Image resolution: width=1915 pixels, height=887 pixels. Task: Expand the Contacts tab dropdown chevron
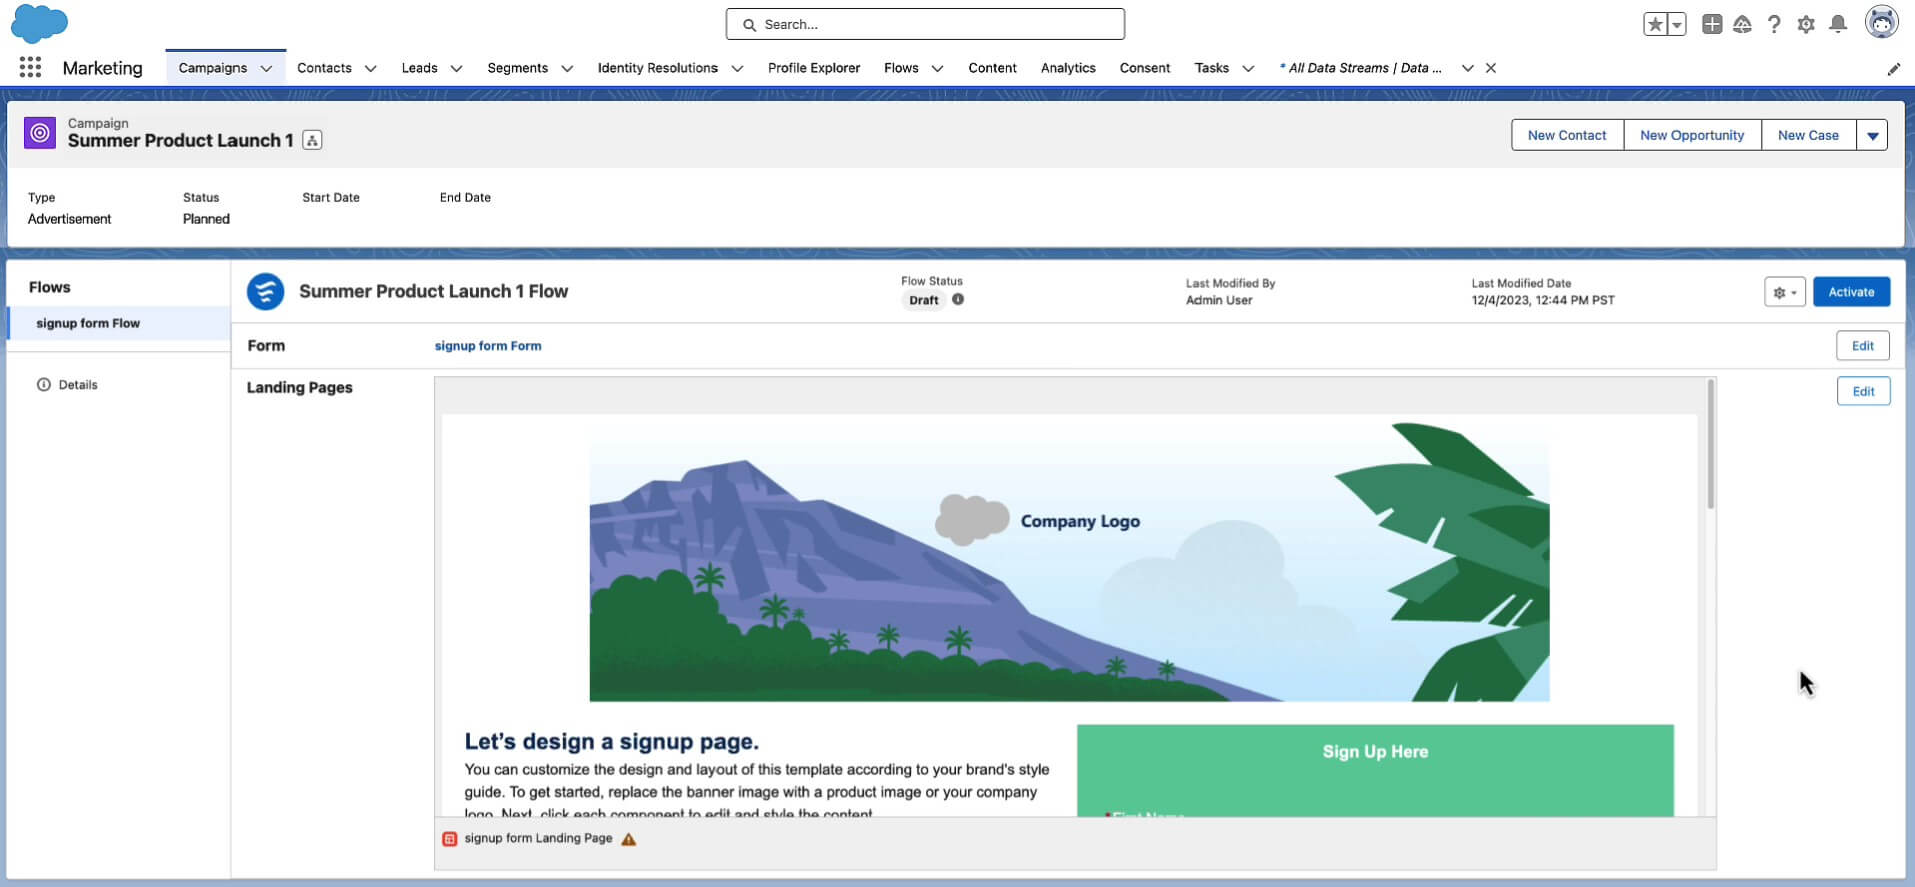pos(370,68)
